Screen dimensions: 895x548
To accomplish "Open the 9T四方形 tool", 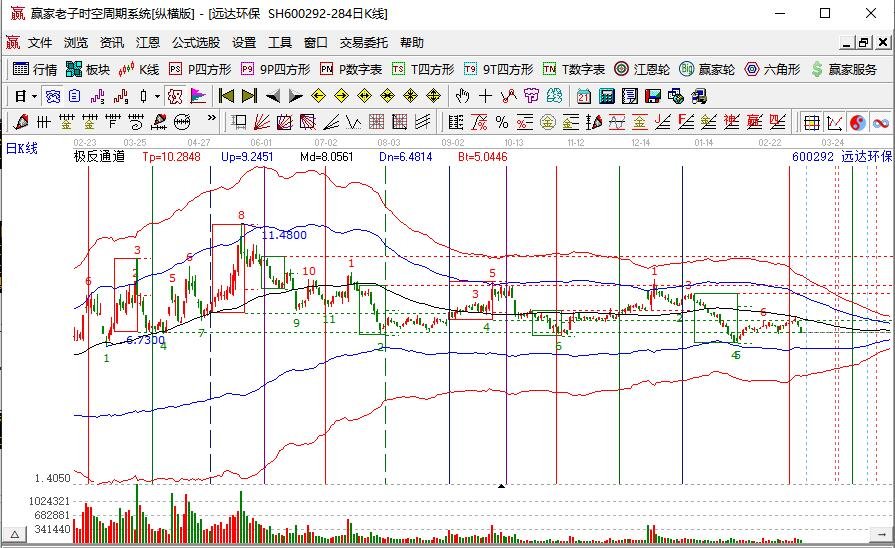I will point(498,70).
